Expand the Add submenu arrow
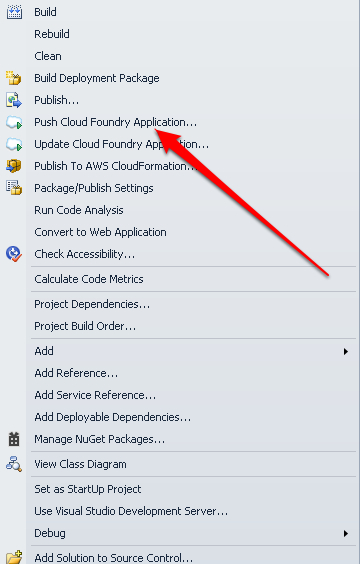360x564 pixels. (346, 351)
